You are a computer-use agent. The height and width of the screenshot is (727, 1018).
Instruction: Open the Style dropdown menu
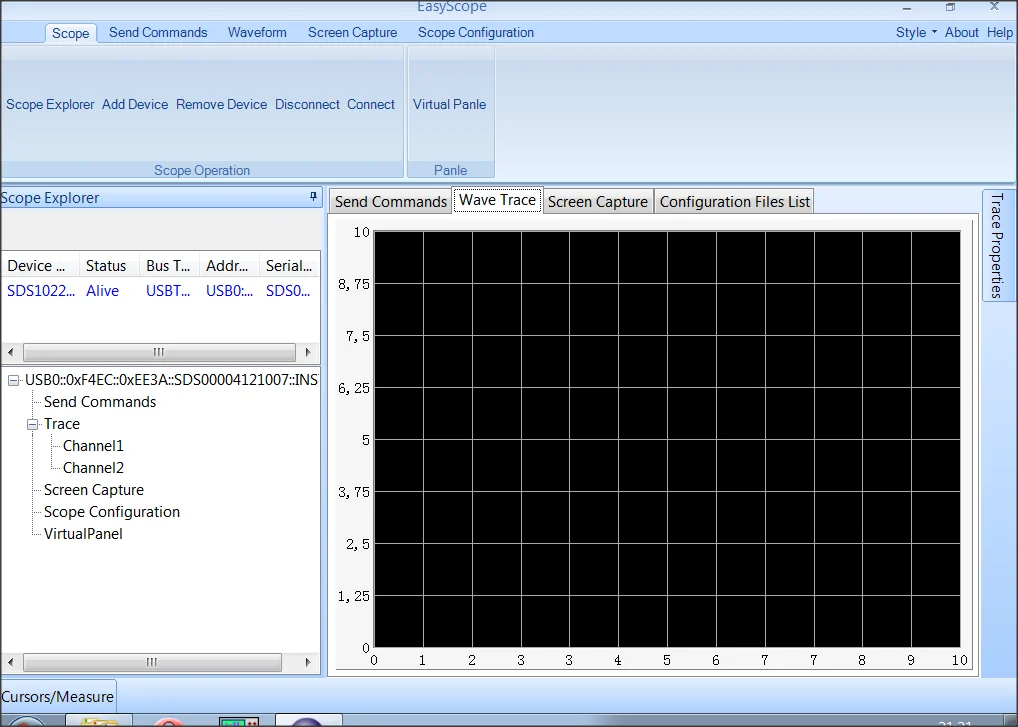coord(916,32)
